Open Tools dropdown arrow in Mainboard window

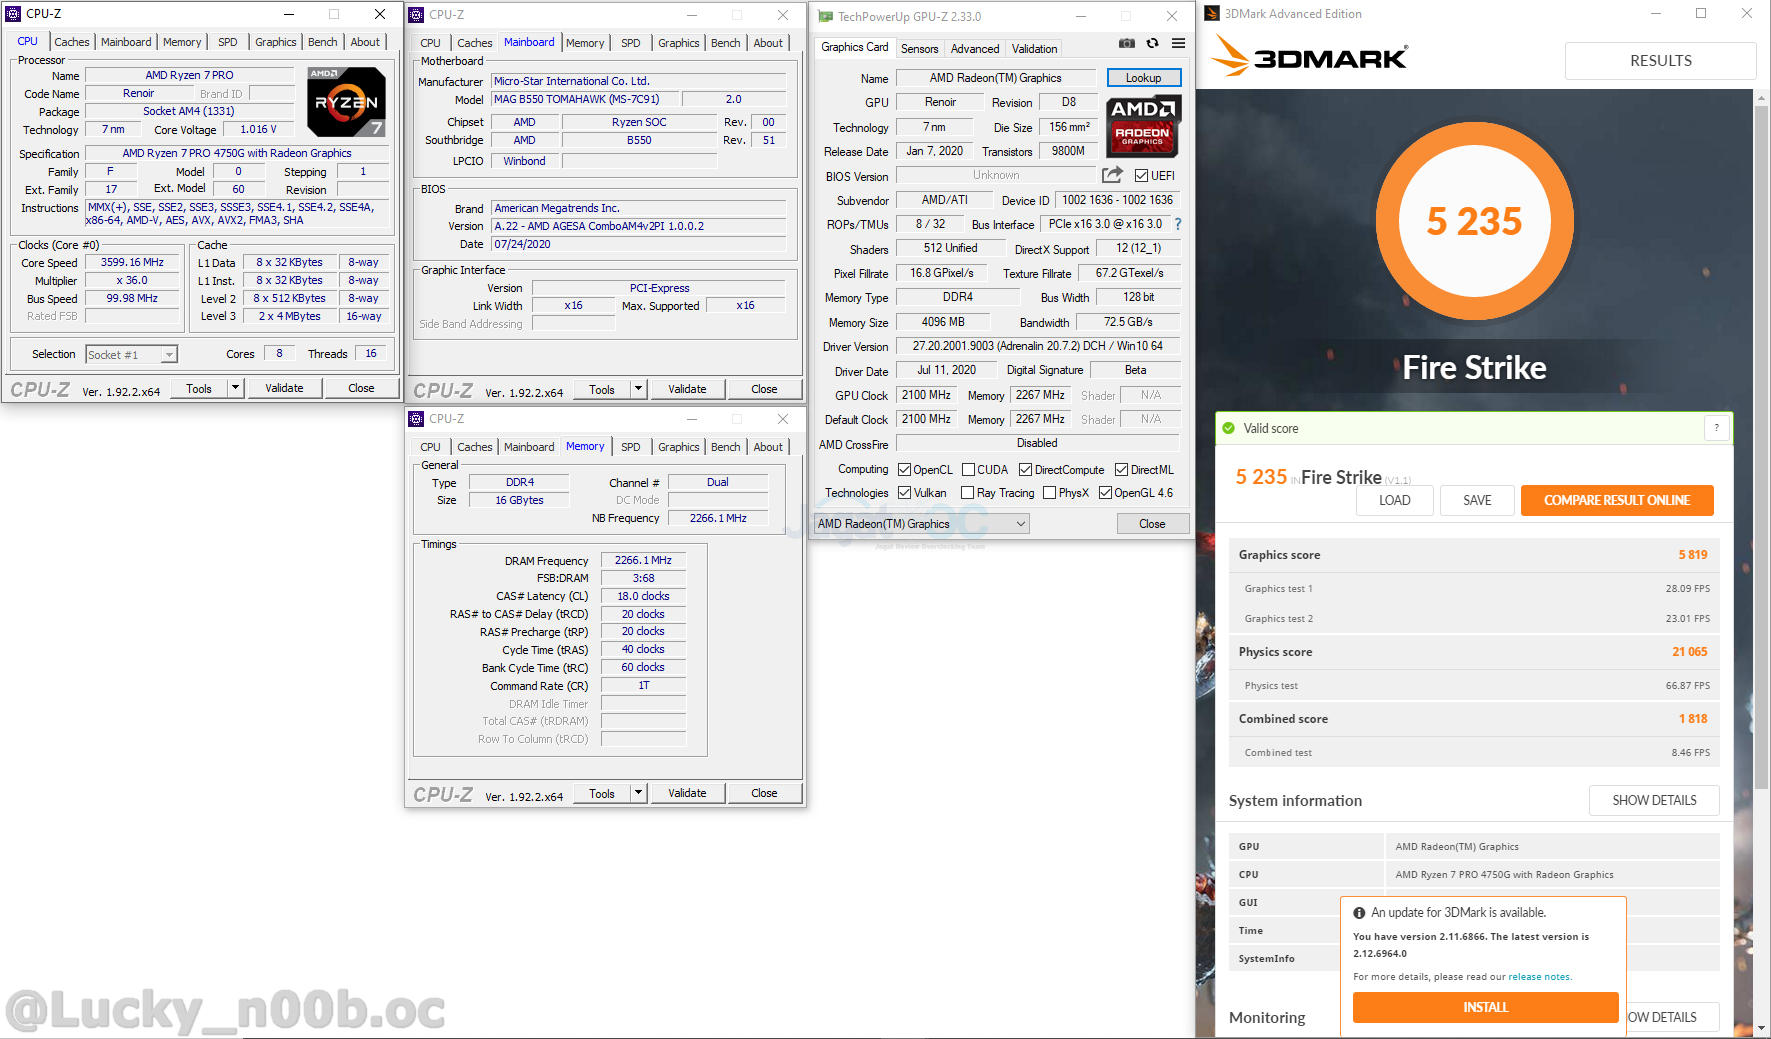pyautogui.click(x=638, y=389)
